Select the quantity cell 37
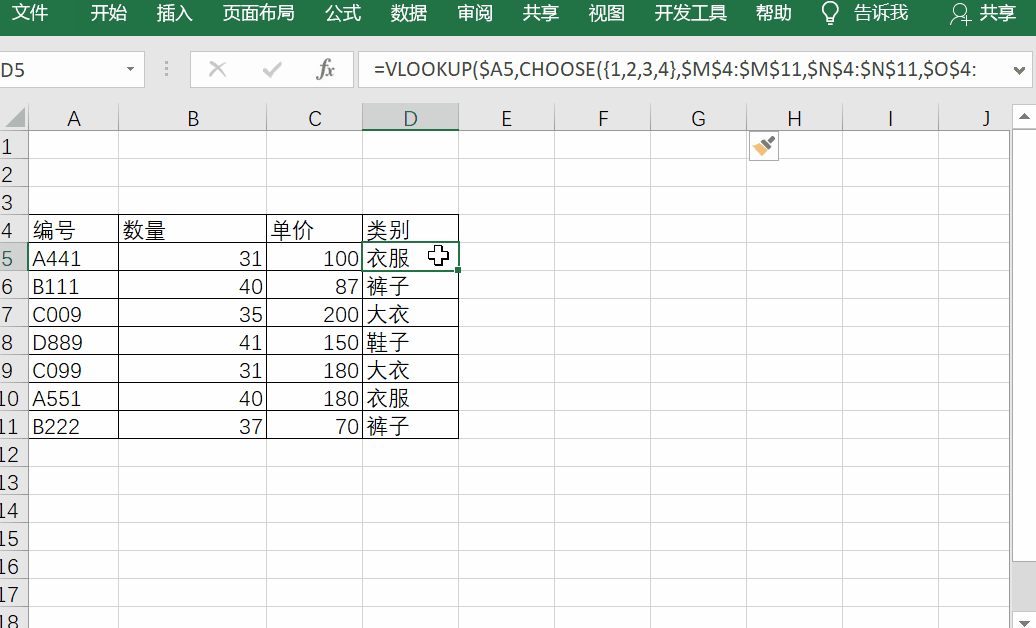 (192, 426)
